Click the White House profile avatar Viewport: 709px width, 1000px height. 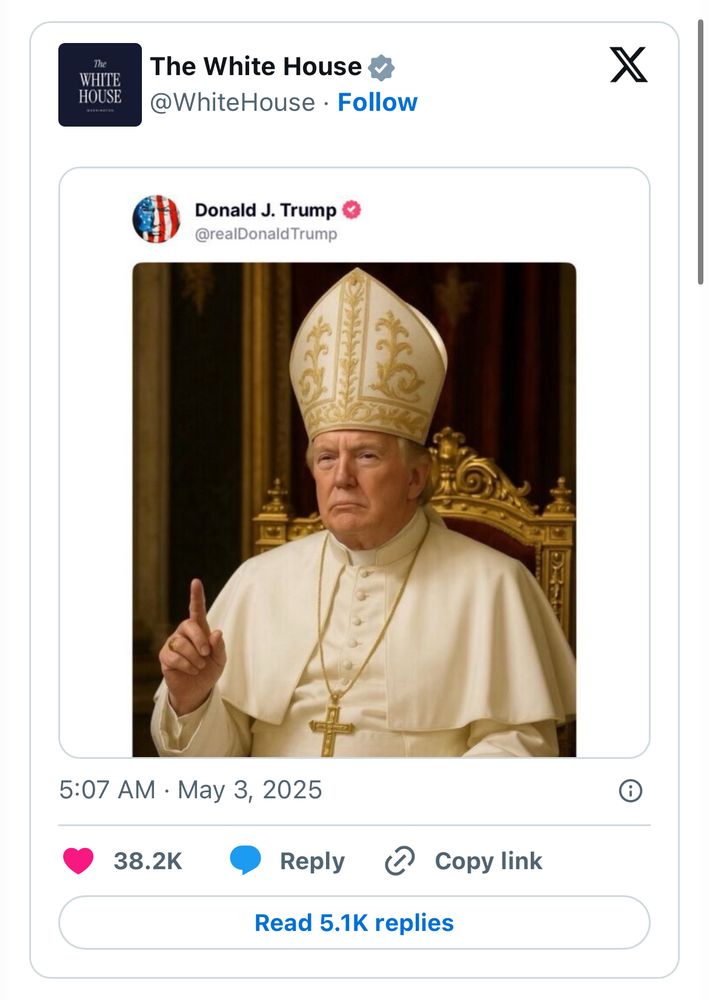tap(100, 84)
